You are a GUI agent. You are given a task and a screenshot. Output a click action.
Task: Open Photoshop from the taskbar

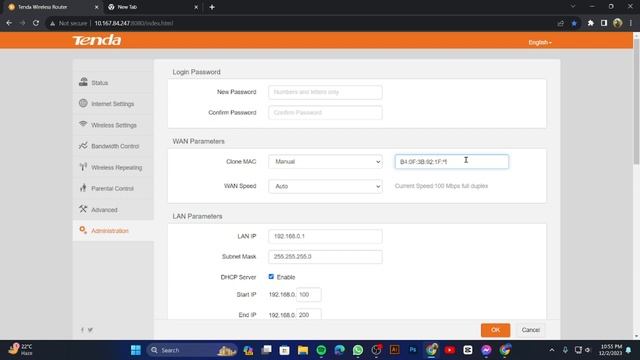click(x=413, y=350)
